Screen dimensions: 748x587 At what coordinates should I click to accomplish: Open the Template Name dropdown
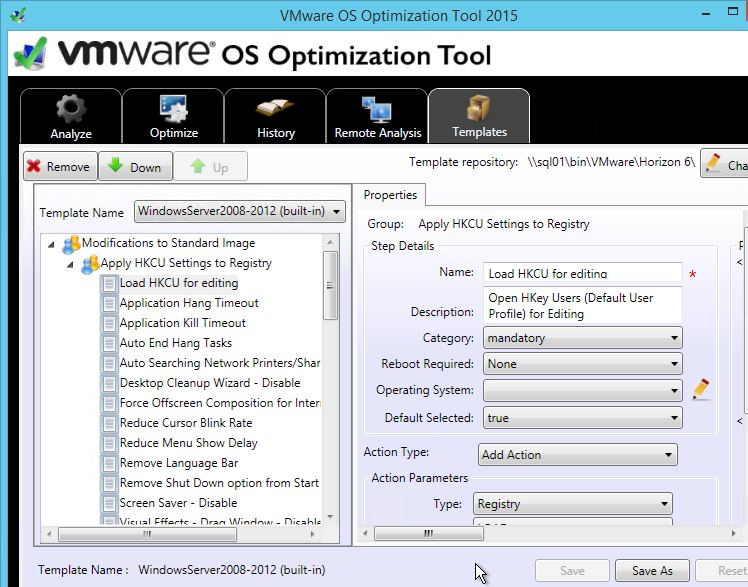pos(240,211)
